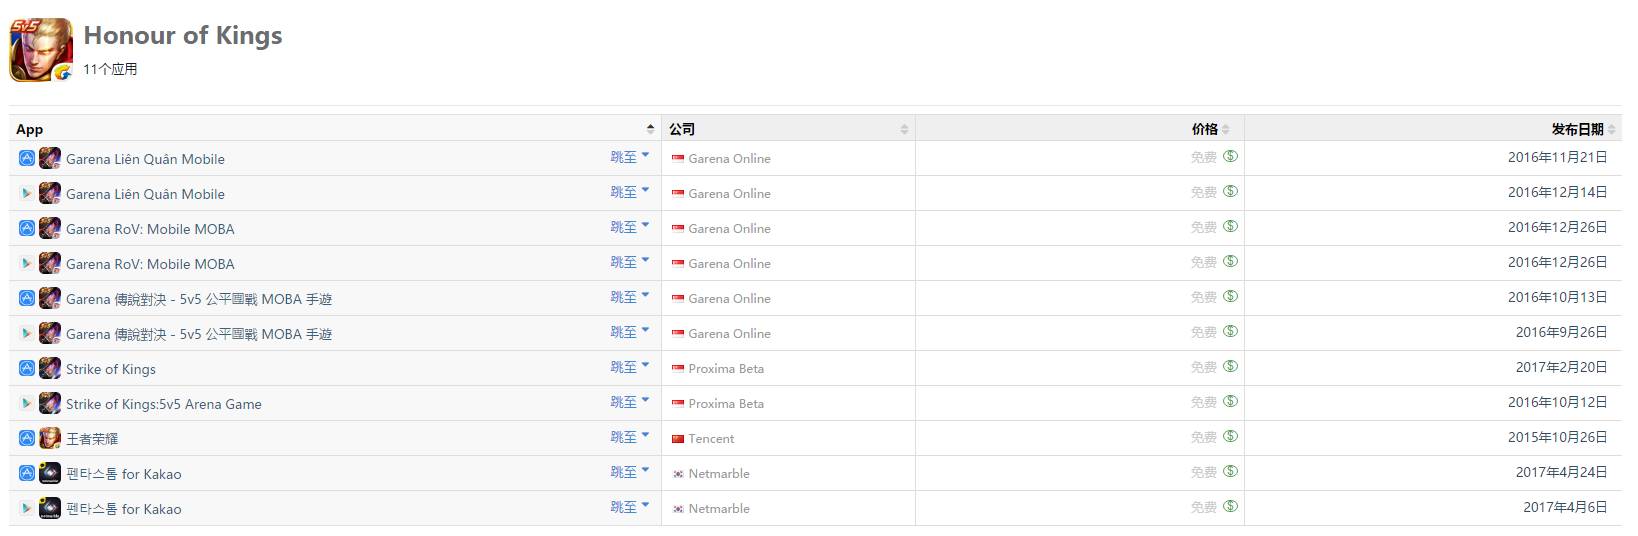Image resolution: width=1638 pixels, height=536 pixels.
Task: Click App Store icon beside 王者荣耀
Action: 27,438
